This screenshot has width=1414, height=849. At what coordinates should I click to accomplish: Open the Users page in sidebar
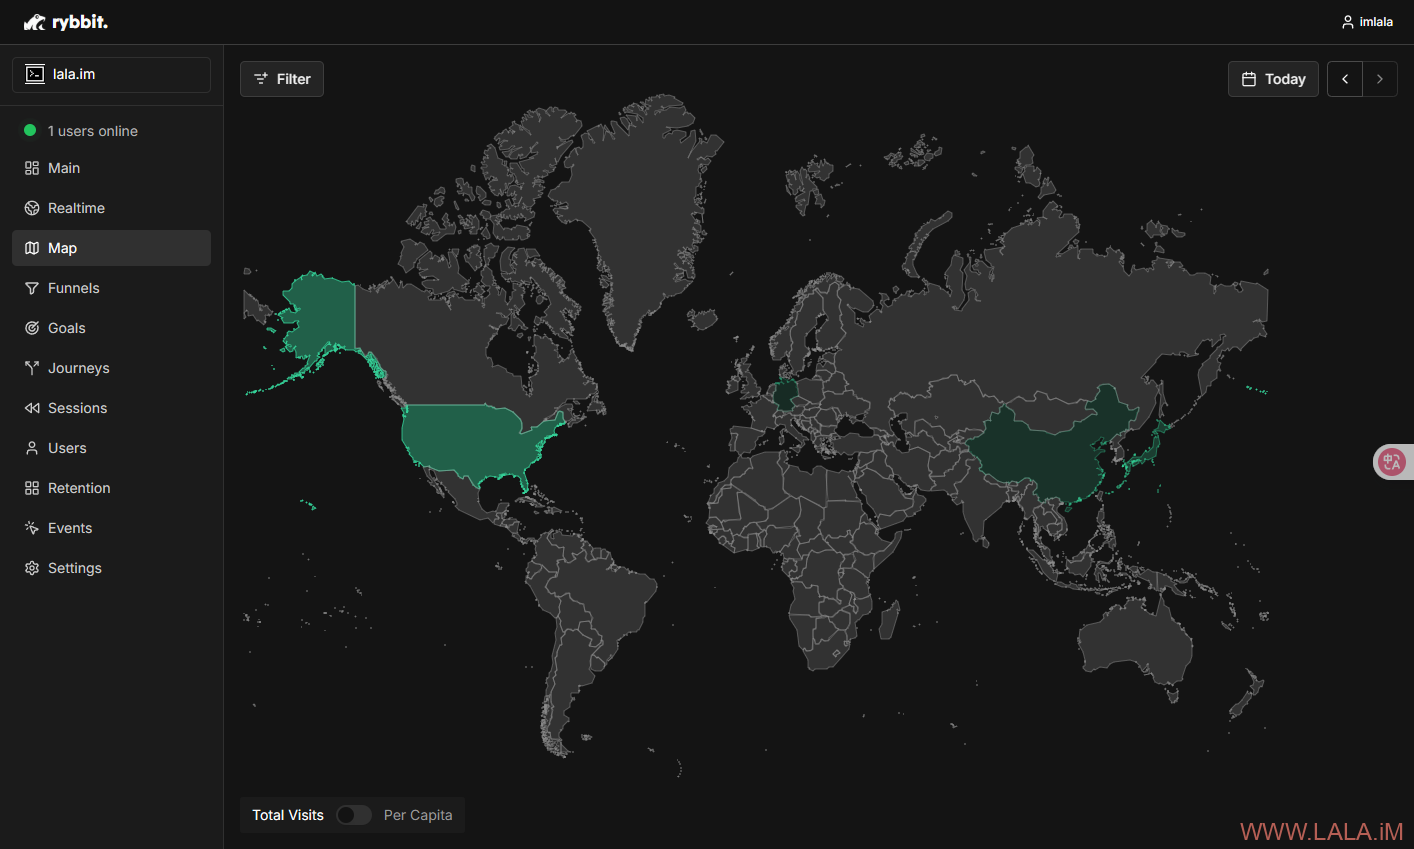coord(67,448)
